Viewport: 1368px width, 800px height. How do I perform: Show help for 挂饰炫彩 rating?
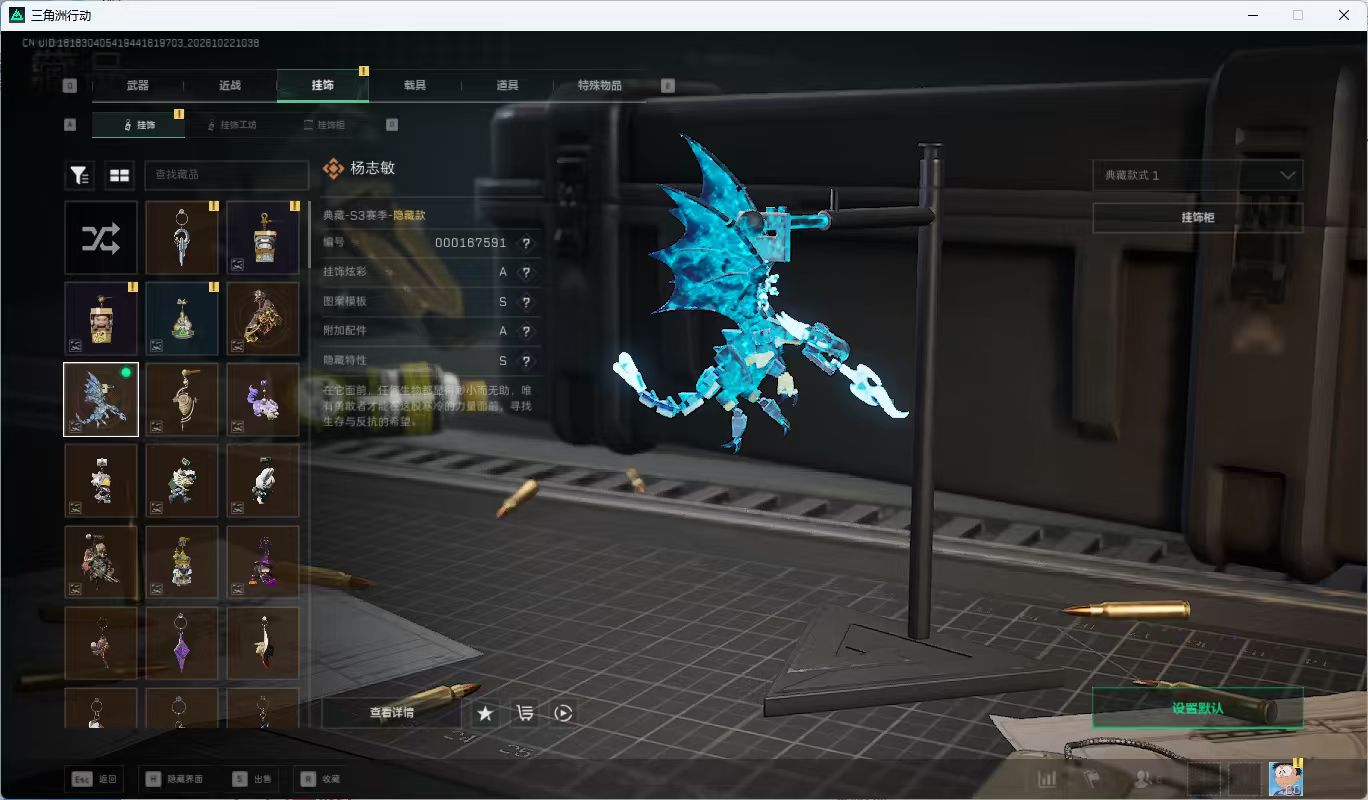(x=526, y=272)
